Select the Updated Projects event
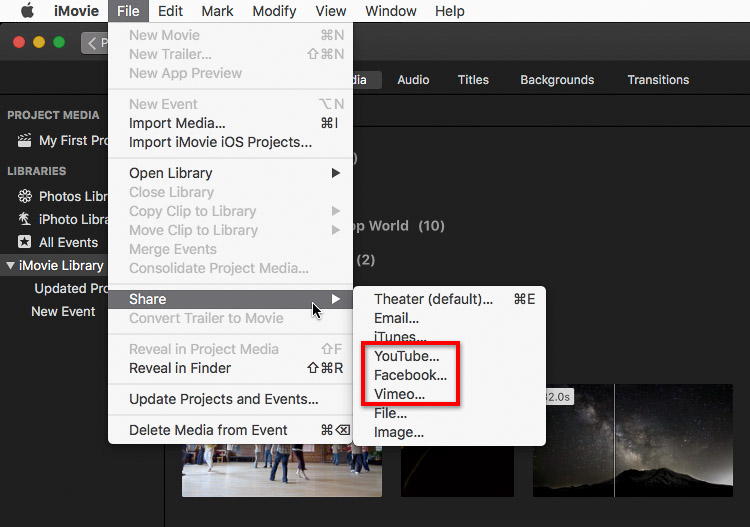The width and height of the screenshot is (750, 527). 71,288
